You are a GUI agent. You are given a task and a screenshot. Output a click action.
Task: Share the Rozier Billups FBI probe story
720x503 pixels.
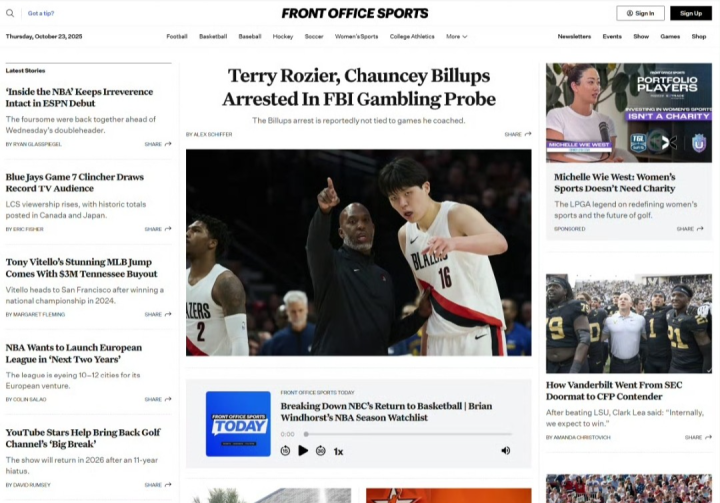pos(518,134)
